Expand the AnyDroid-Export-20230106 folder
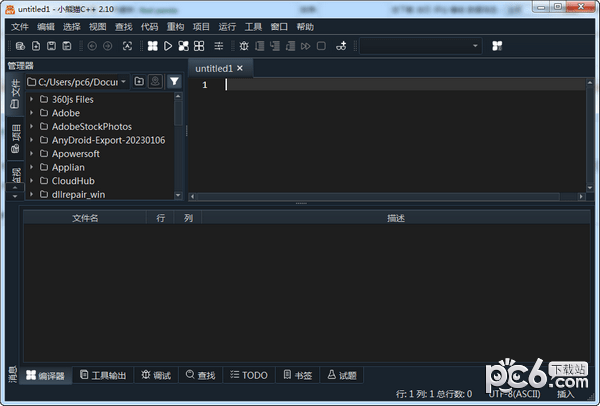This screenshot has height=406, width=600. tap(31, 140)
